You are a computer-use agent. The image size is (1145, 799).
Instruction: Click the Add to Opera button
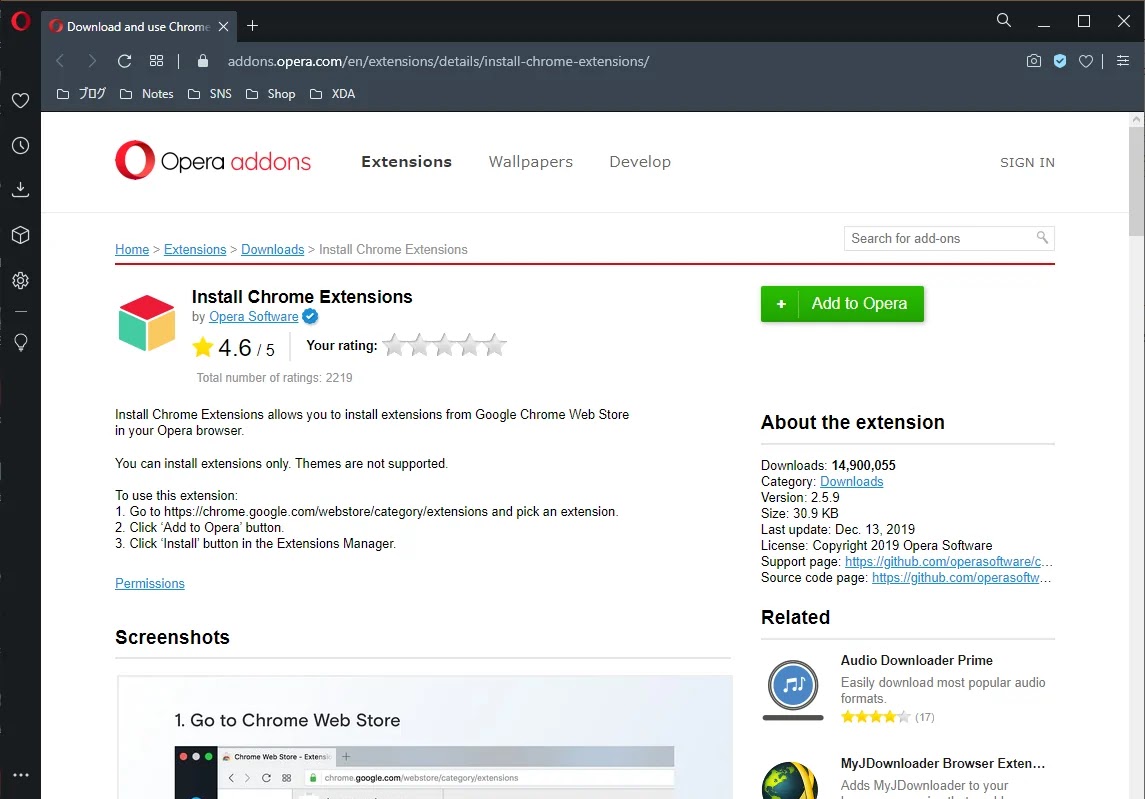point(842,303)
